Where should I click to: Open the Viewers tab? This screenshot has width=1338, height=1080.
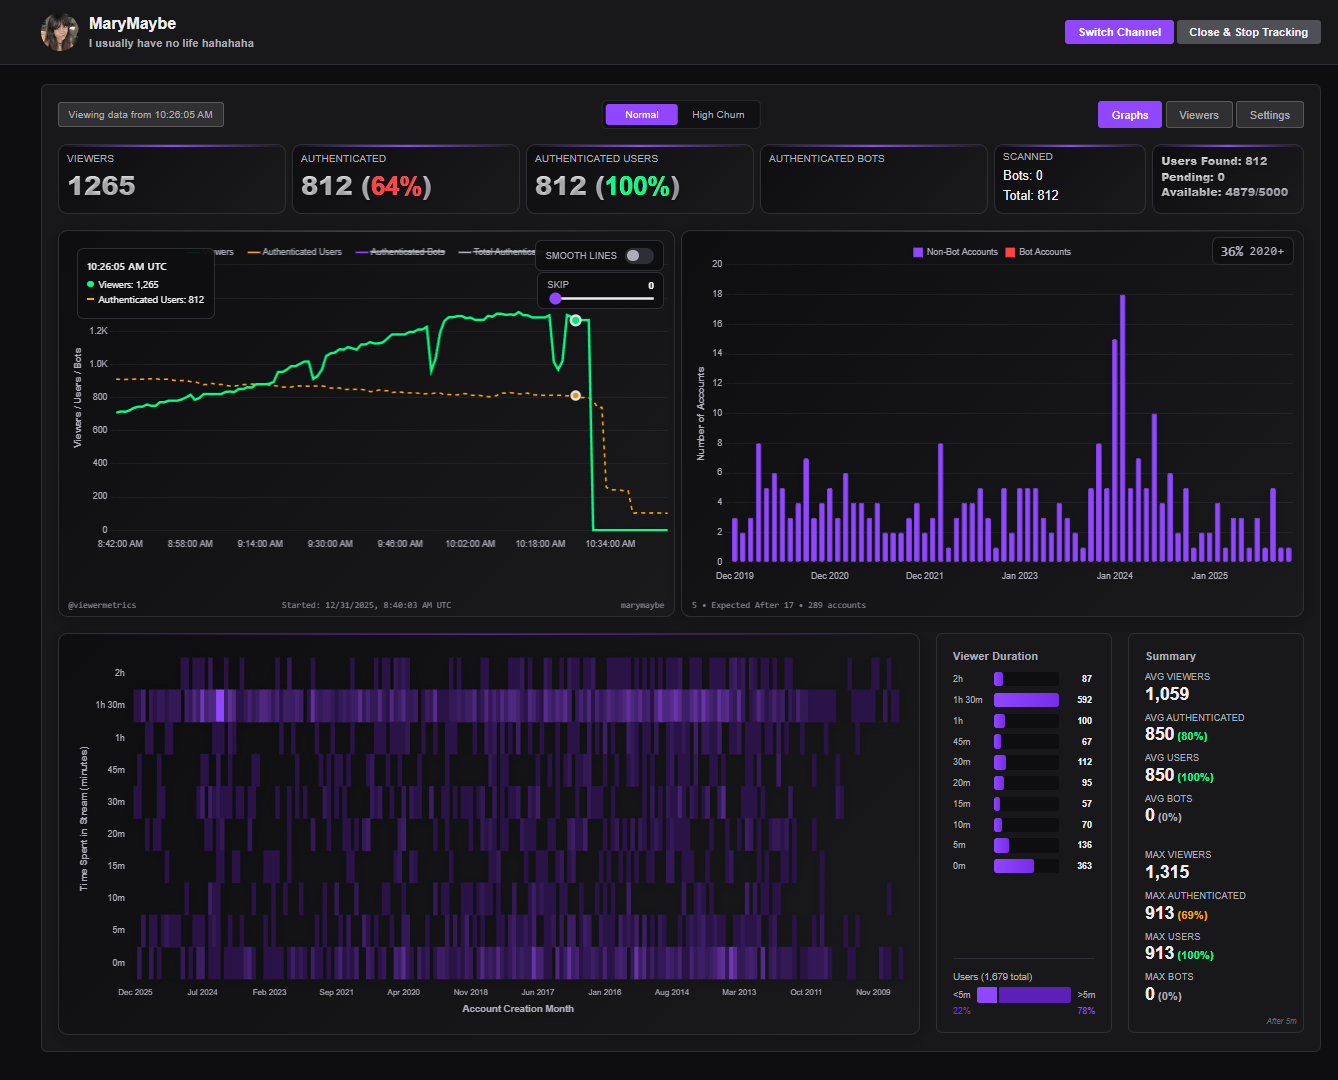1199,115
